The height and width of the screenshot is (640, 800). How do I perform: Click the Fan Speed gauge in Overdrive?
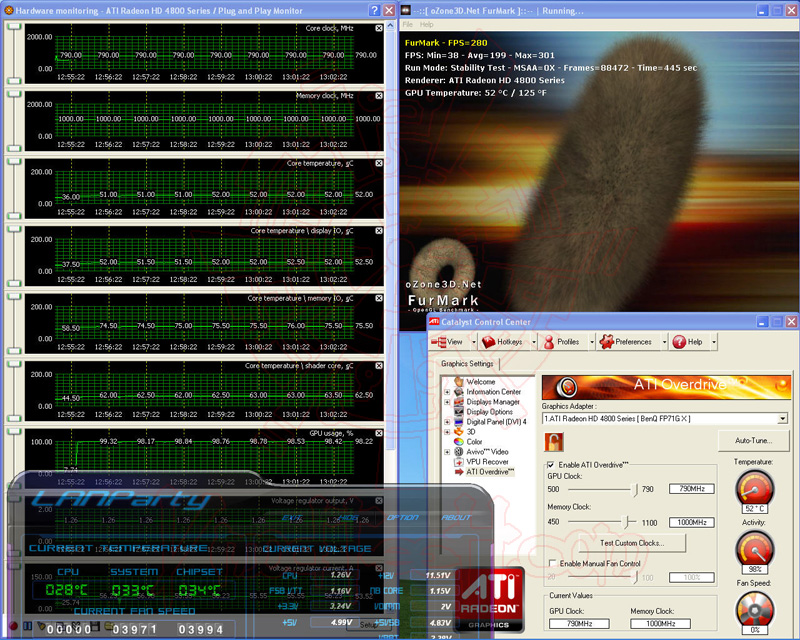(755, 610)
